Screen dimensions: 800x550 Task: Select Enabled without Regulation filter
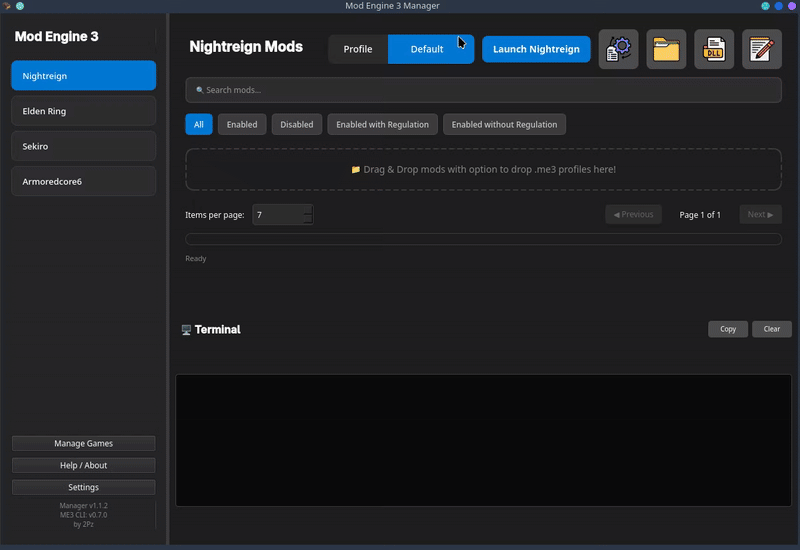click(x=504, y=125)
